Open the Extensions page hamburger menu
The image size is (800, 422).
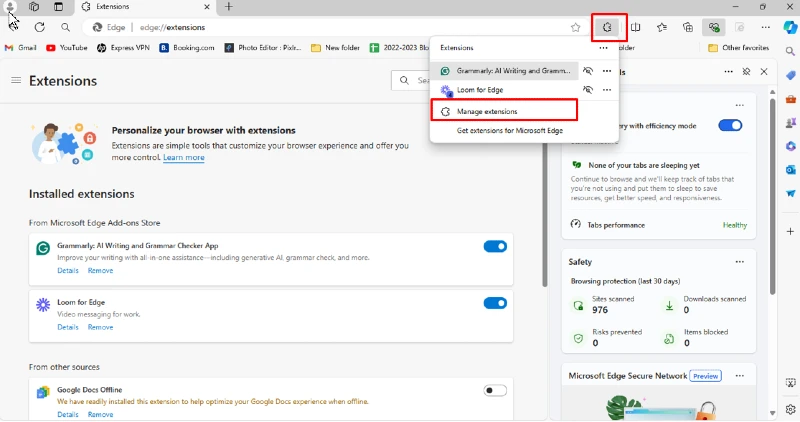tap(16, 80)
